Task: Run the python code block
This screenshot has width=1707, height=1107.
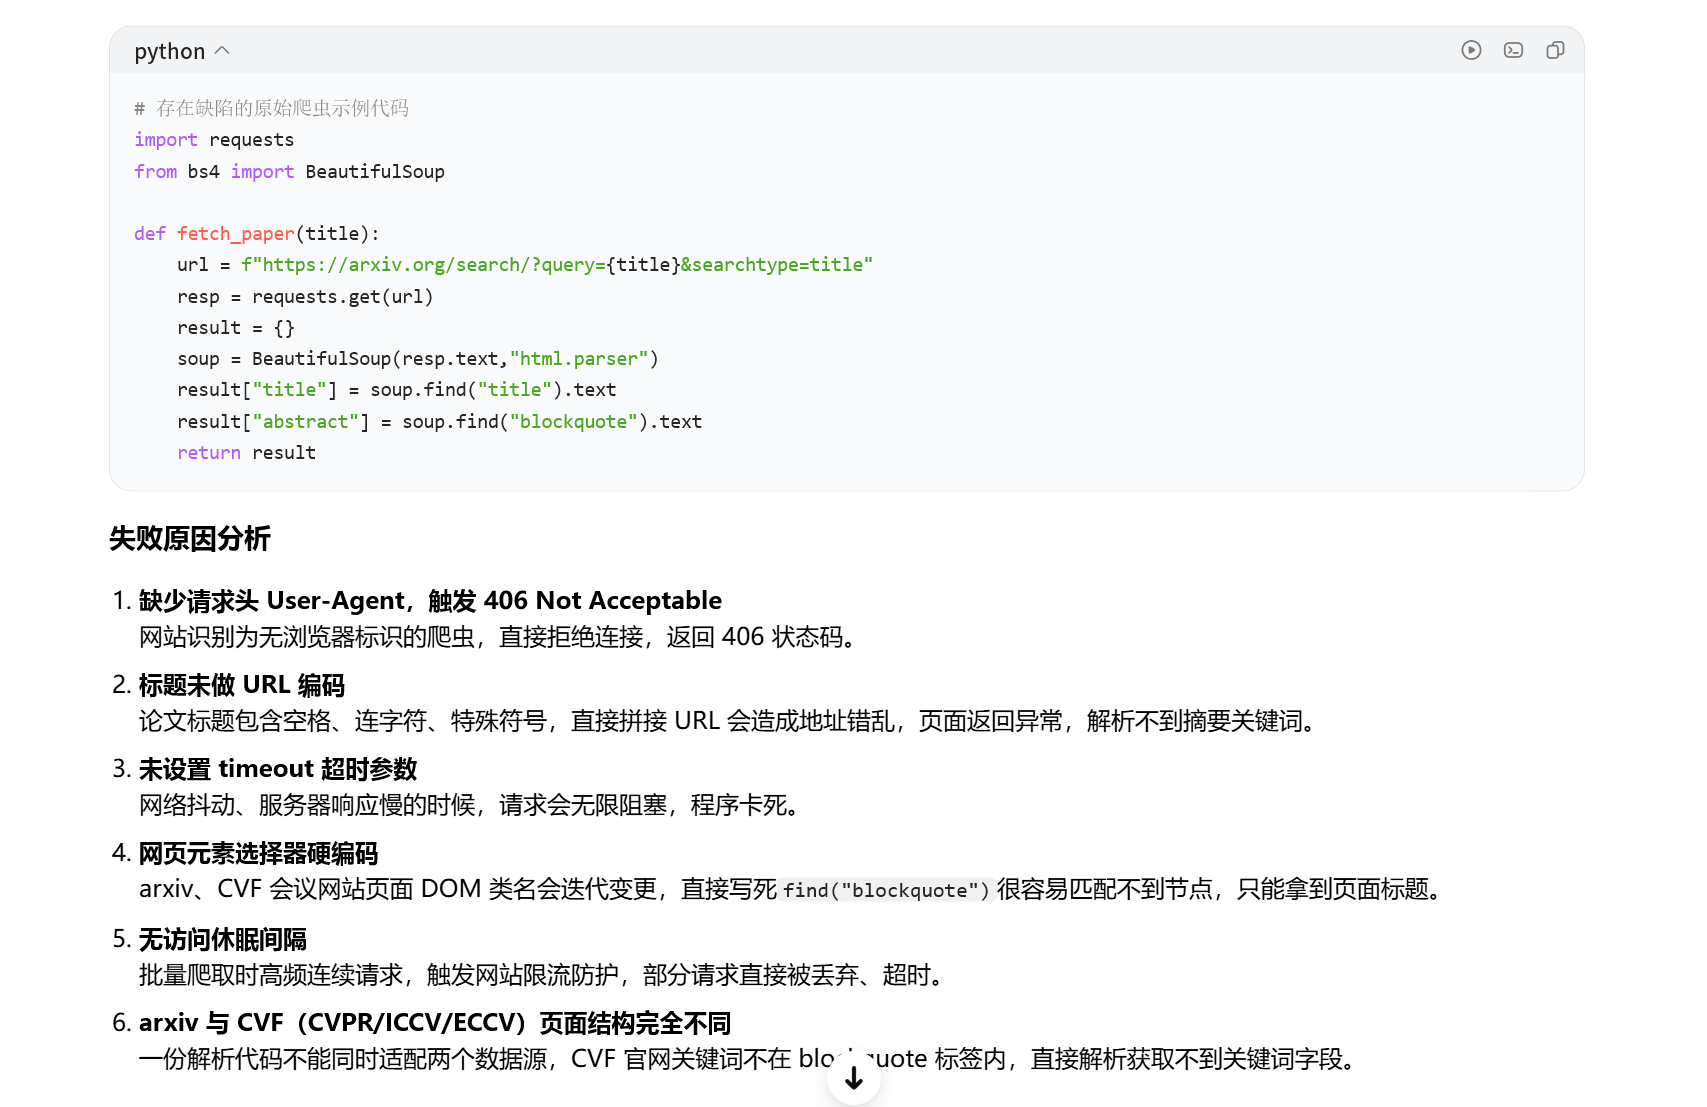Action: click(1471, 50)
